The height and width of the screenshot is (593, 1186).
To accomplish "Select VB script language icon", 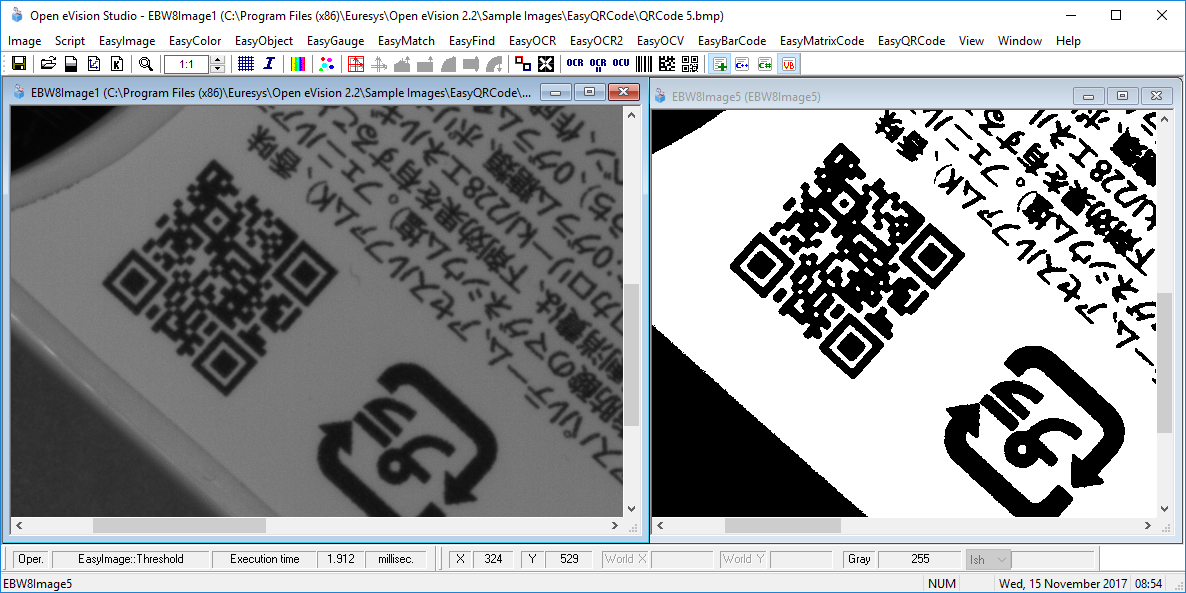I will coord(789,64).
